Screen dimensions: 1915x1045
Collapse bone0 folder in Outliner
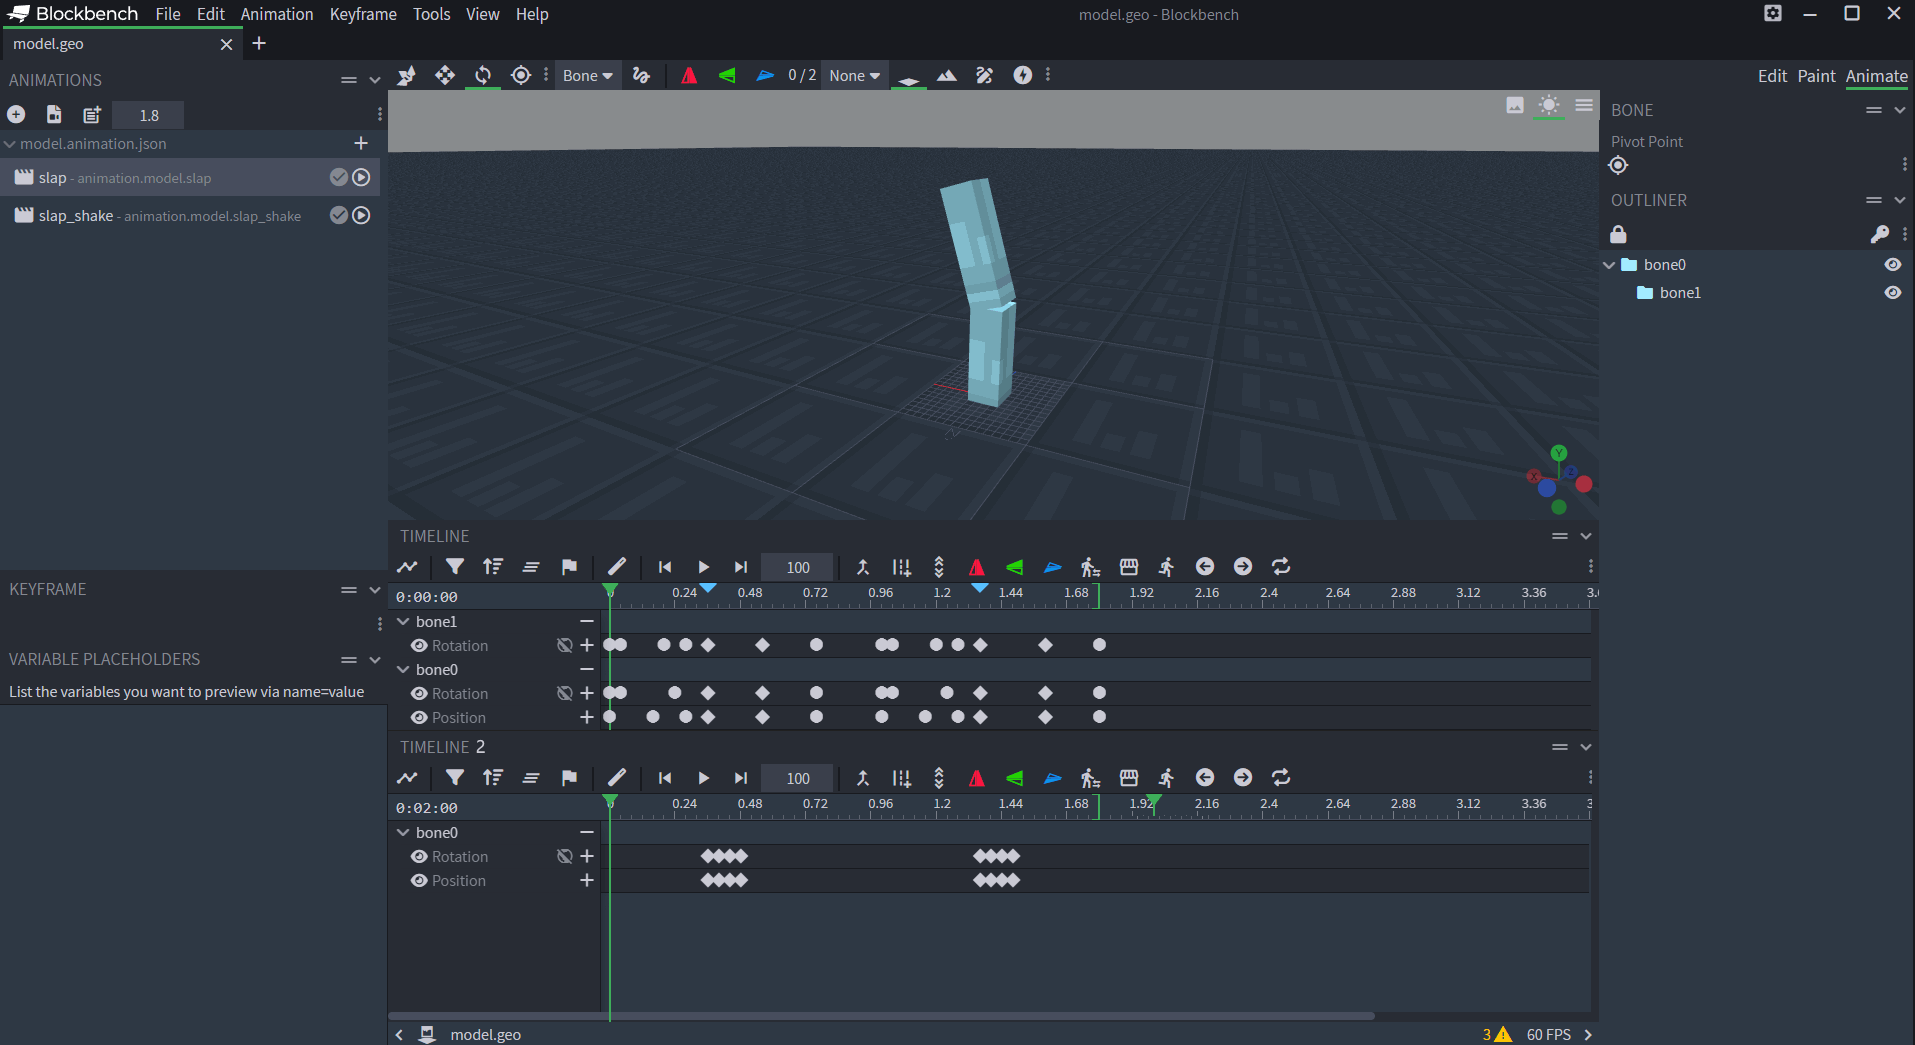point(1609,265)
